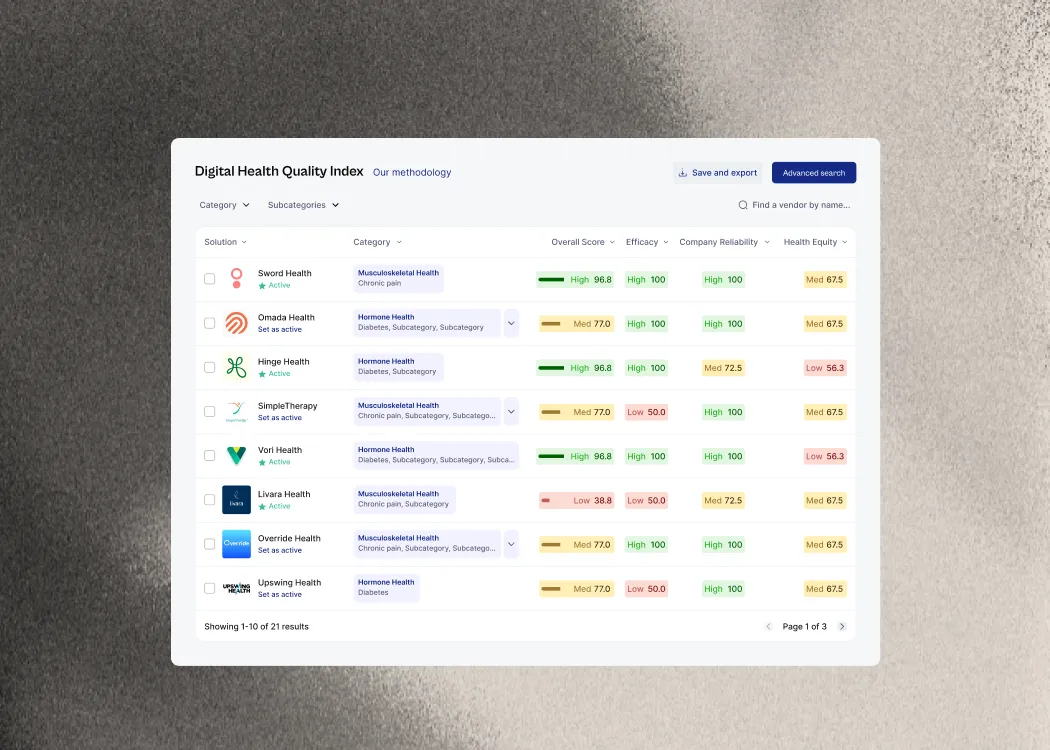Click Sword Health overall score bar
The image size is (1050, 750).
(575, 279)
